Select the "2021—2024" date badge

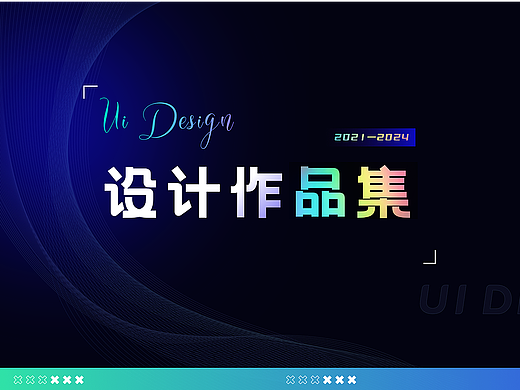coord(373,137)
